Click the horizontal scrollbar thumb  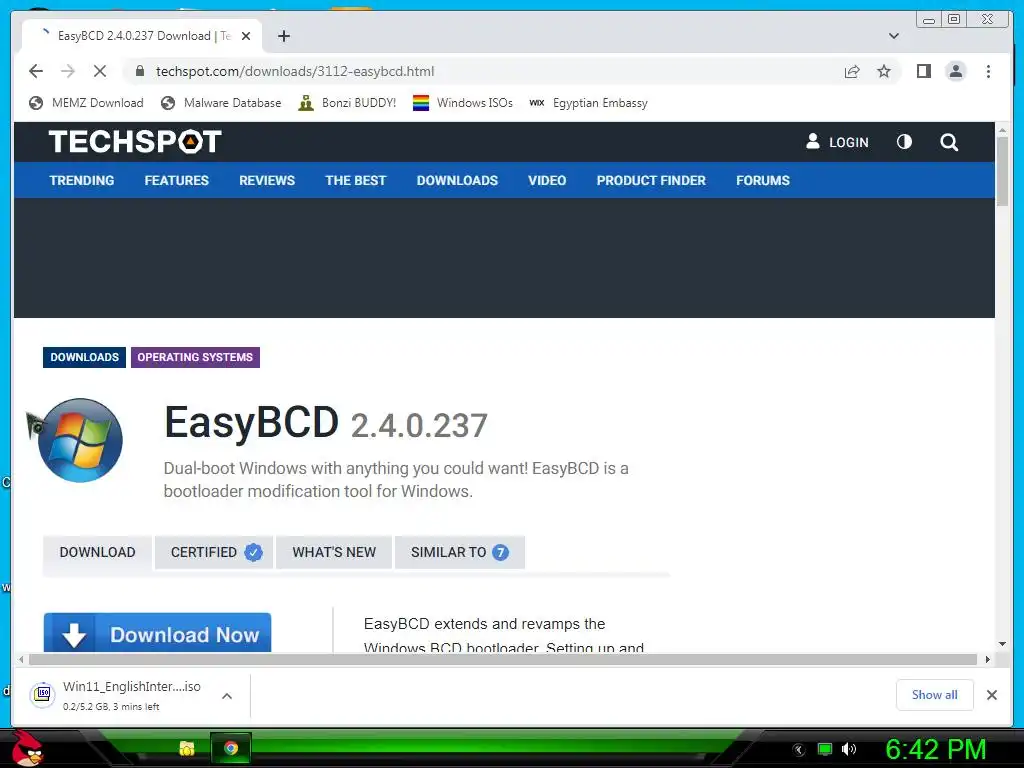(503, 659)
